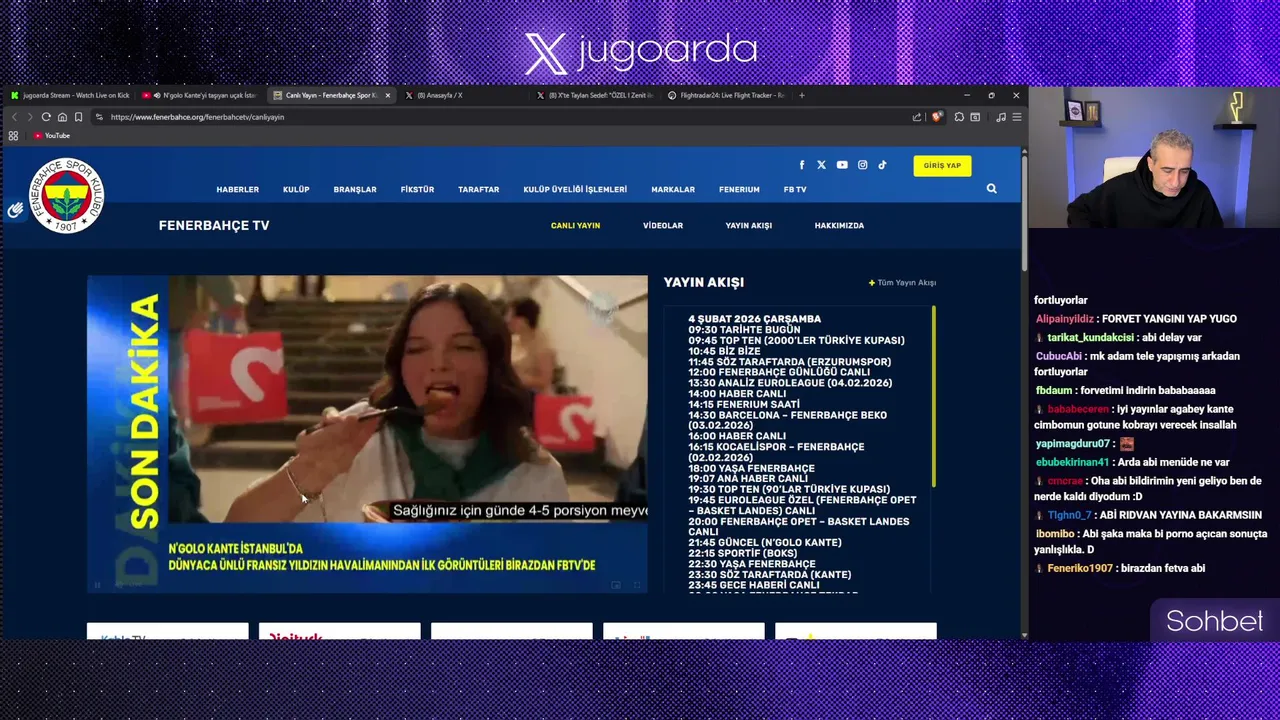Pause the live video player
This screenshot has width=1280, height=720.
[x=97, y=585]
